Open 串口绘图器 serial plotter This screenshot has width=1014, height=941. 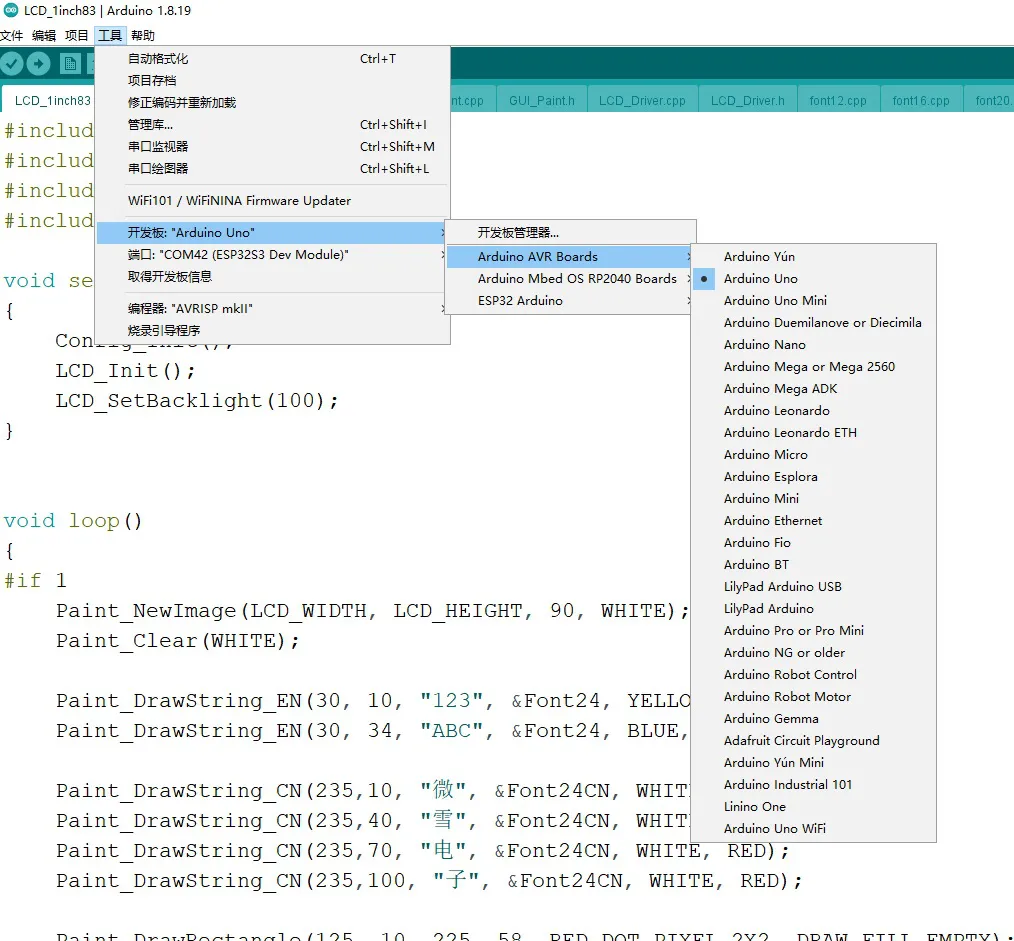tap(272, 169)
